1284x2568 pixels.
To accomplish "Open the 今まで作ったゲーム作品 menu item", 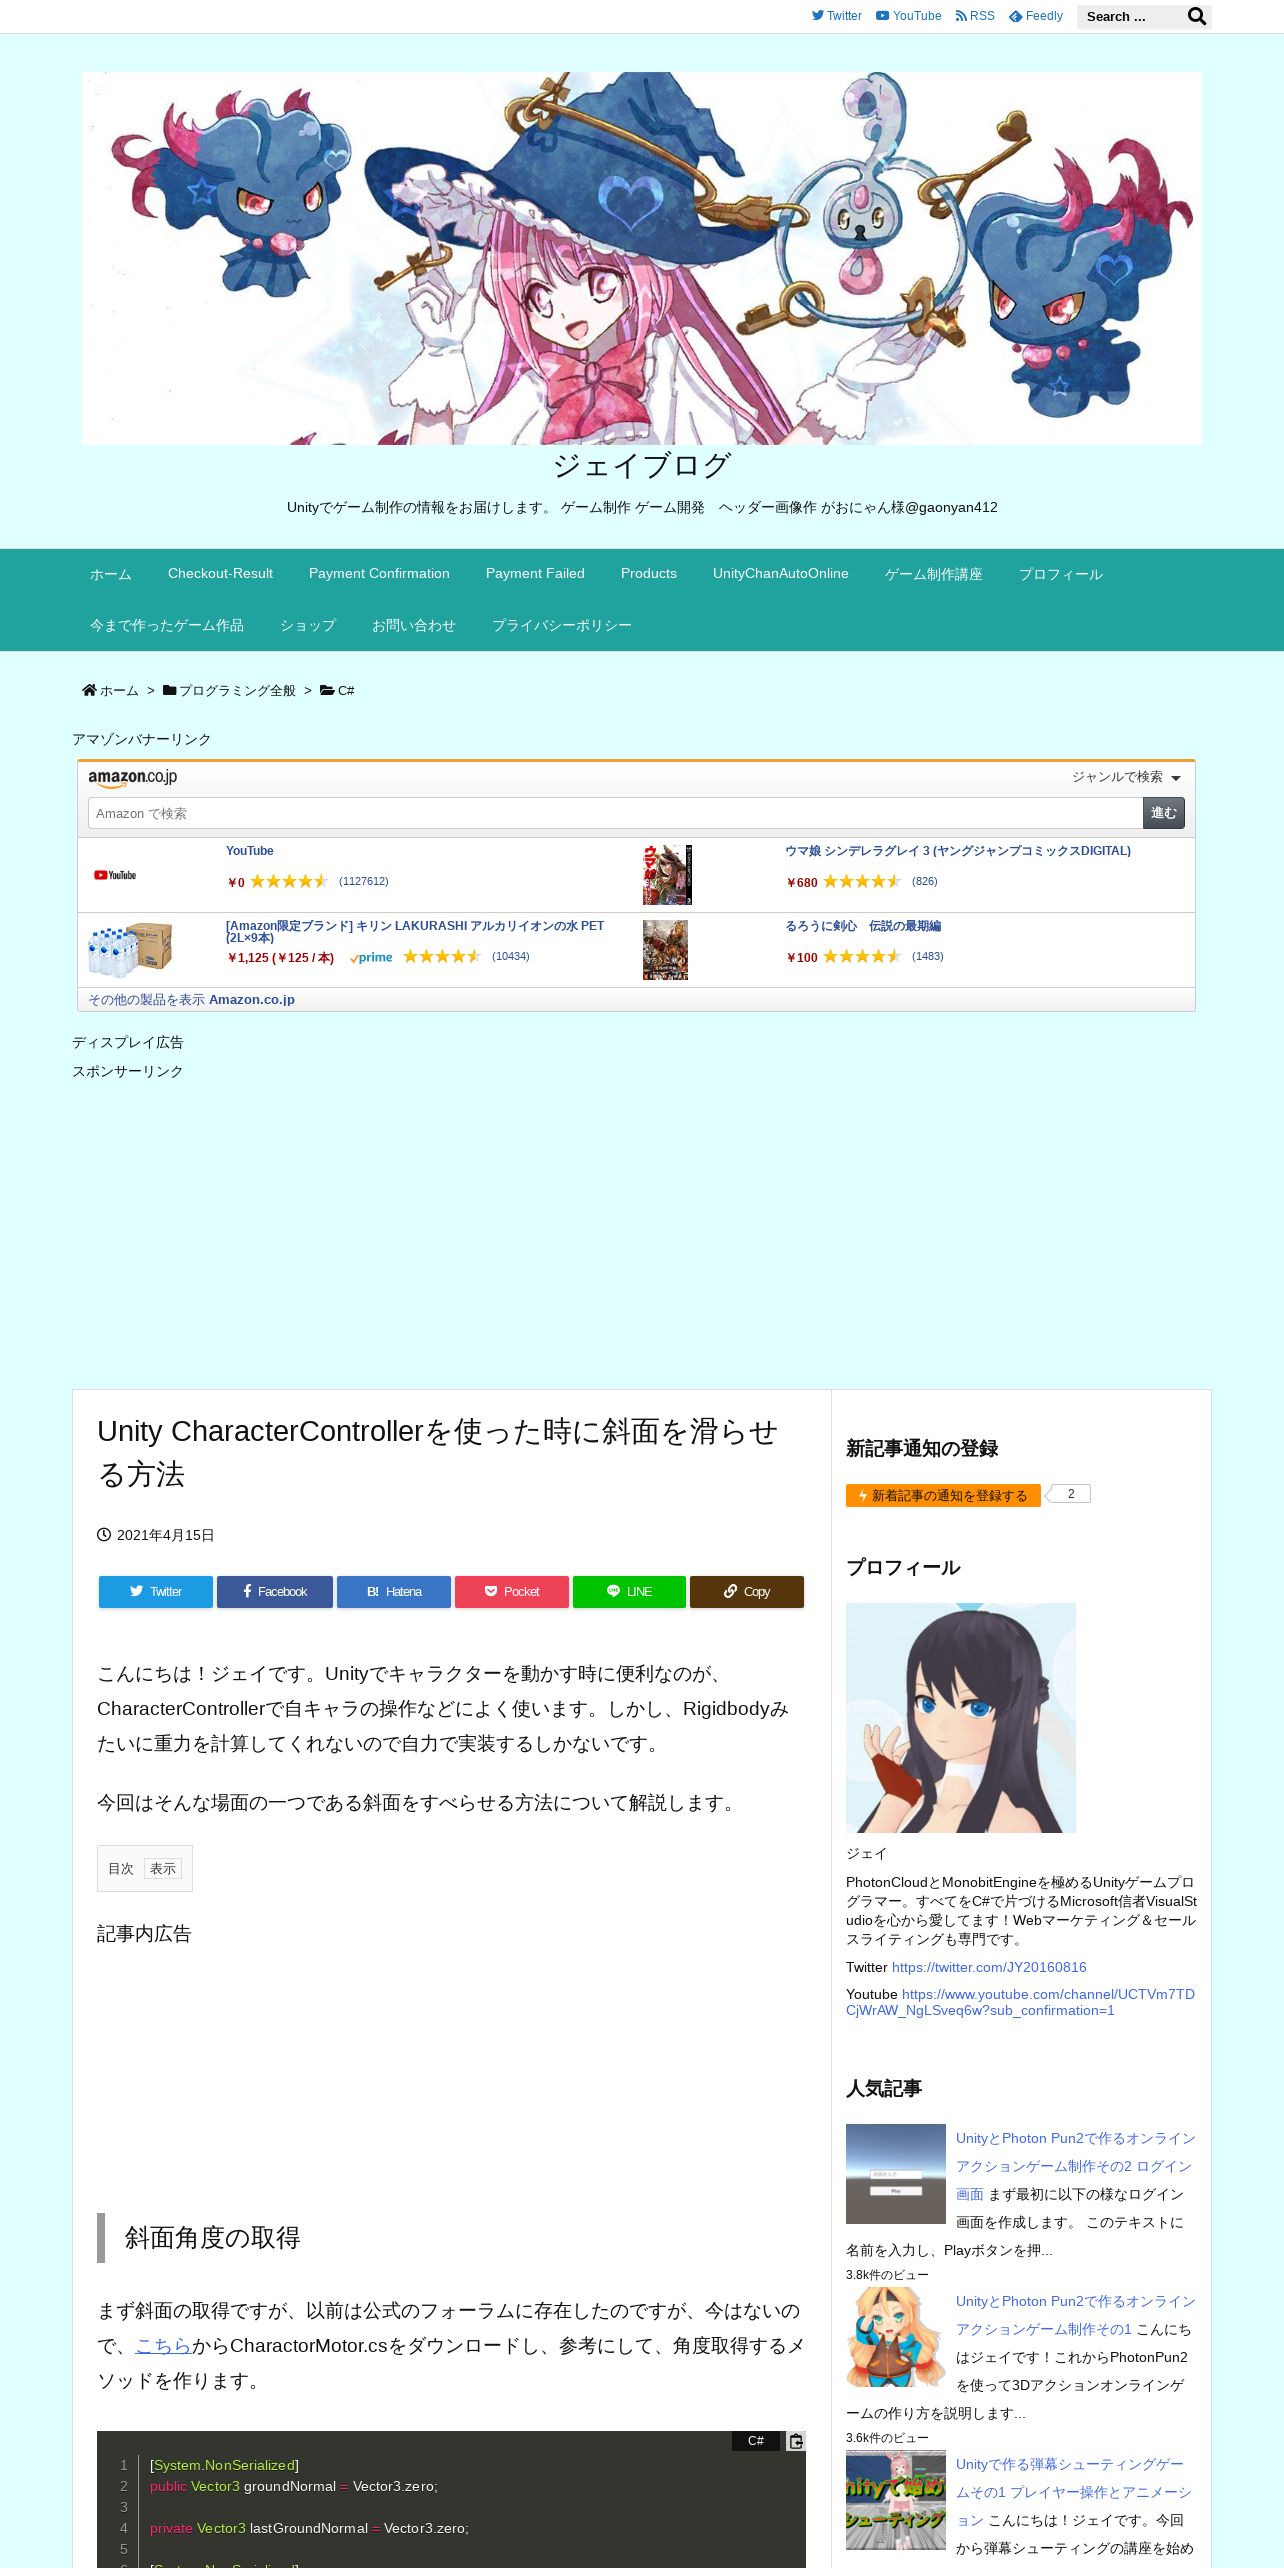I will tap(167, 625).
